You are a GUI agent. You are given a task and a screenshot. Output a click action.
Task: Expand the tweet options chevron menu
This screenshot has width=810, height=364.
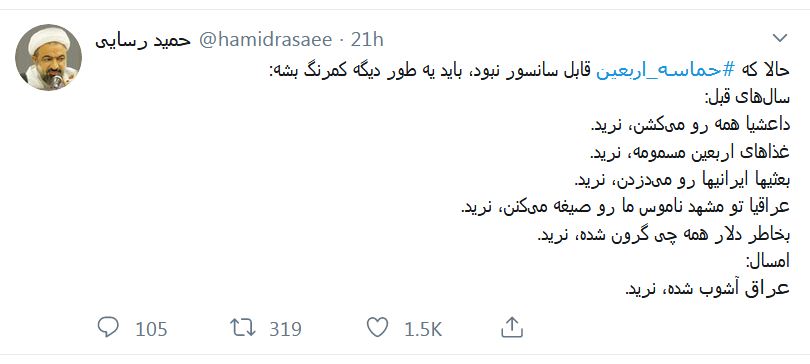click(780, 38)
